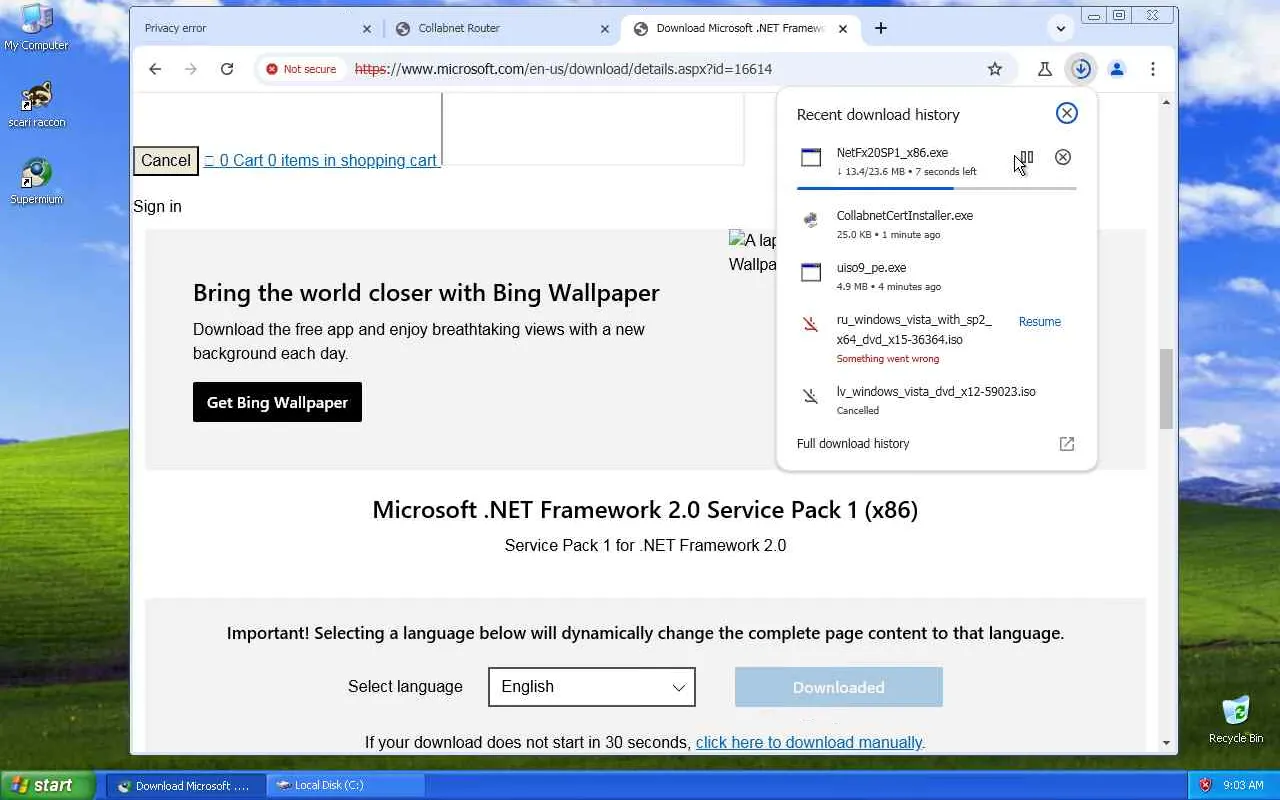Click the Cancel button on the page

pos(166,160)
